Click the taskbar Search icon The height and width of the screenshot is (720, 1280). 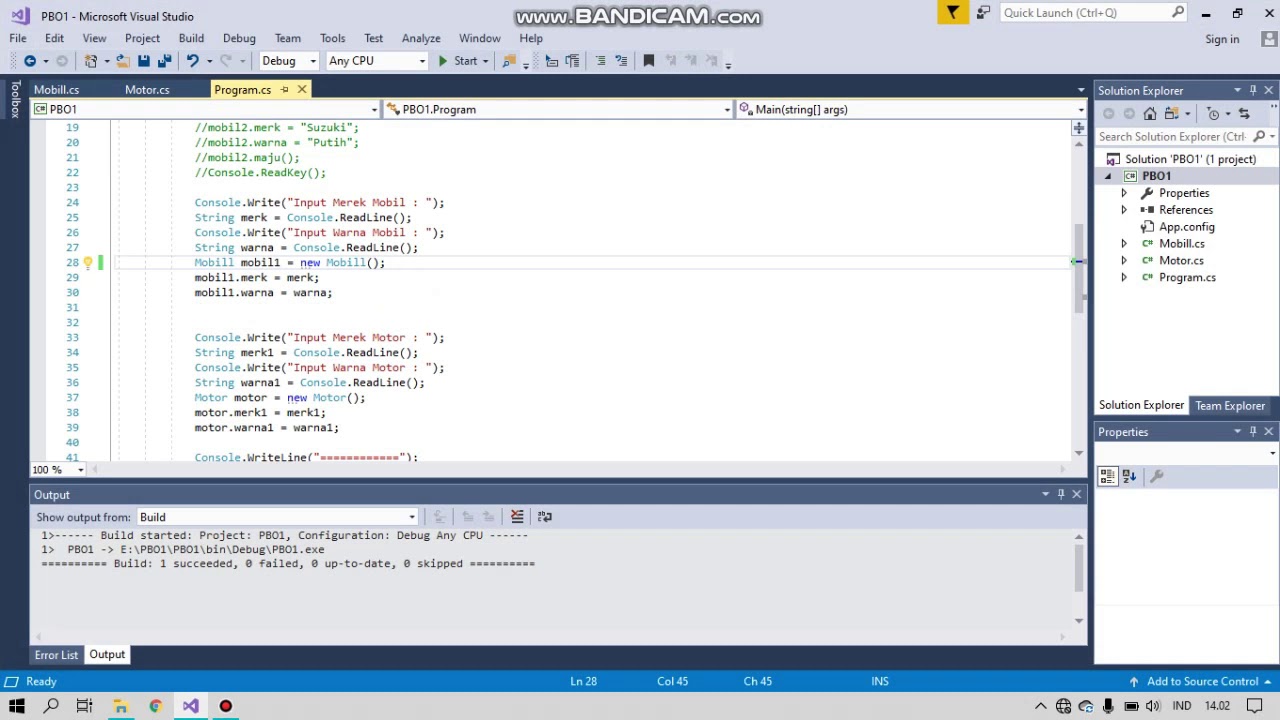51,706
